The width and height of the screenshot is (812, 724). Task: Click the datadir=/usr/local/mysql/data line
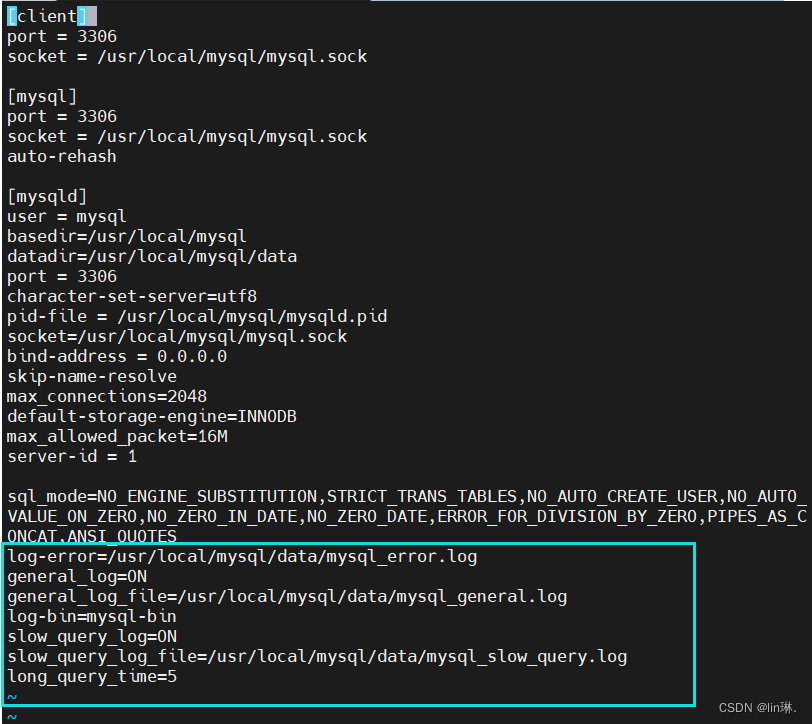[x=151, y=256]
